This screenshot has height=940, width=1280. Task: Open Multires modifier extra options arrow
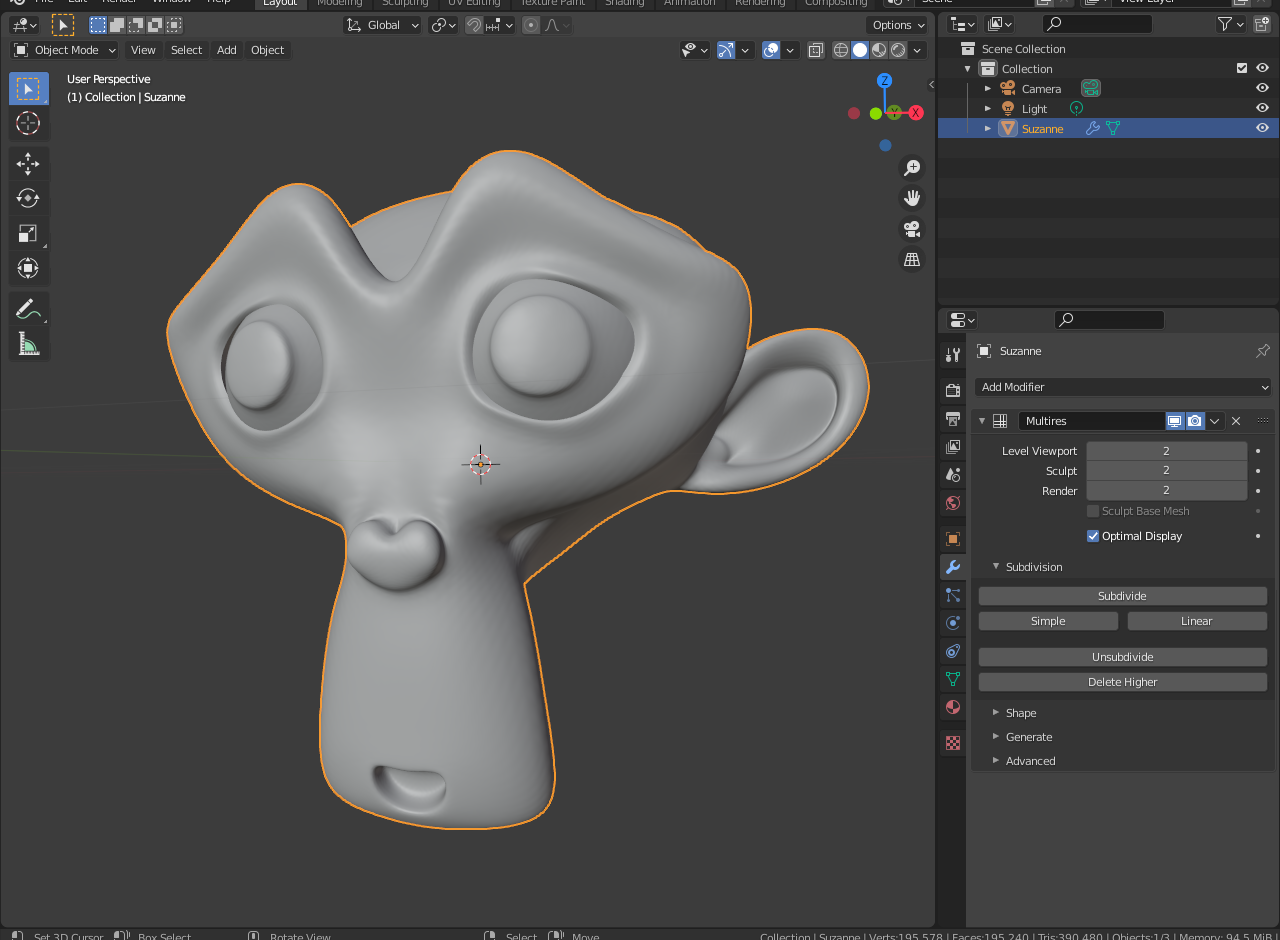[x=1215, y=421]
